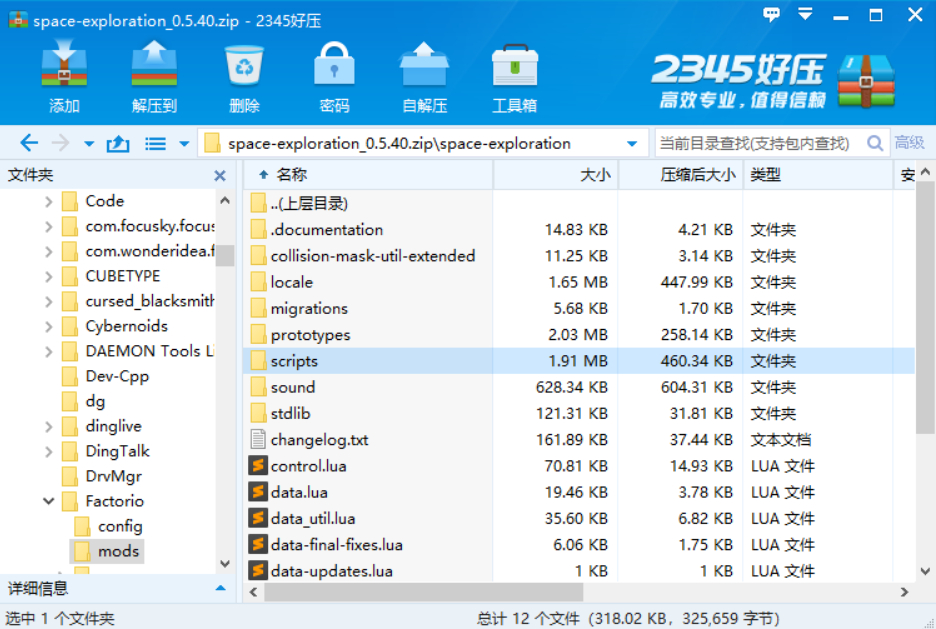
Task: Select DrvMgr in folder tree
Action: (102, 476)
